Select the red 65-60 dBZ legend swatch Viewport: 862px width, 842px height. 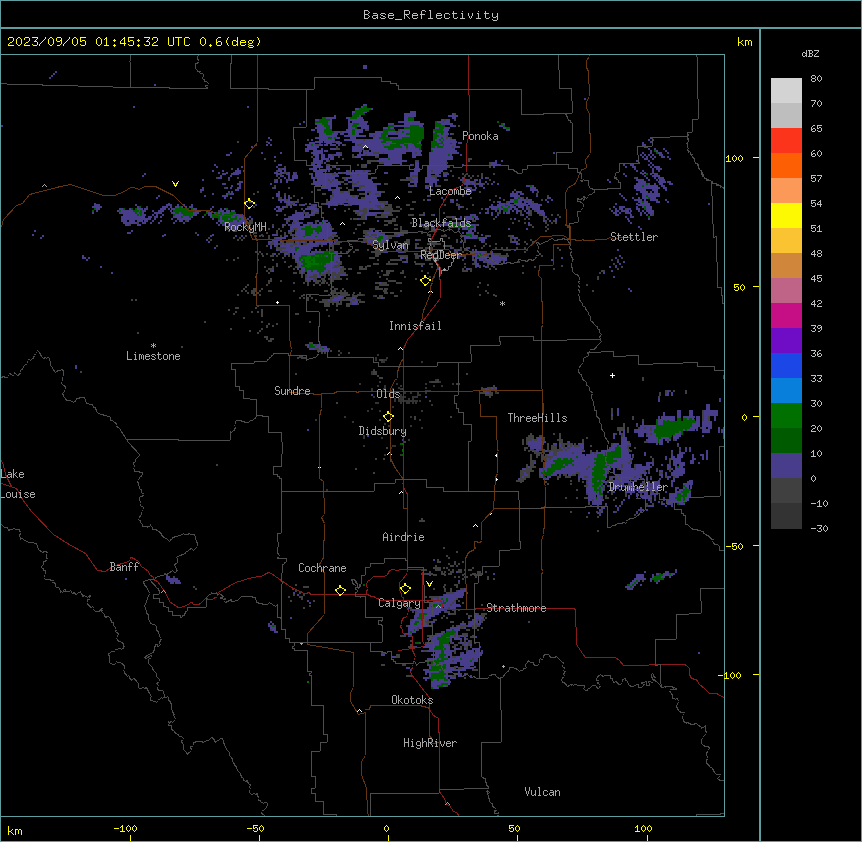[786, 141]
